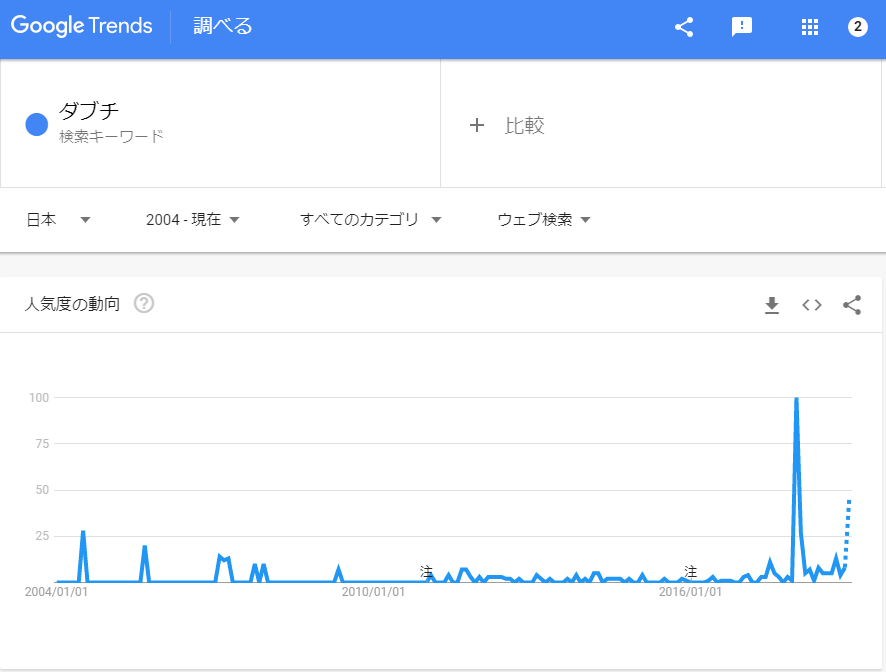Open the feedback icon in the header
886x672 pixels.
[x=742, y=27]
